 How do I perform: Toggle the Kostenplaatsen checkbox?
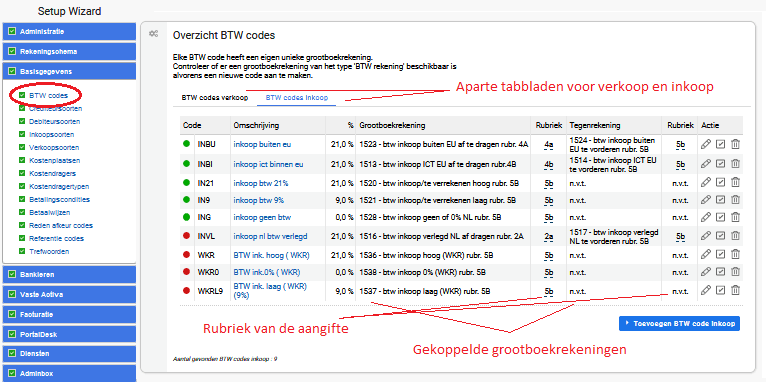21,160
